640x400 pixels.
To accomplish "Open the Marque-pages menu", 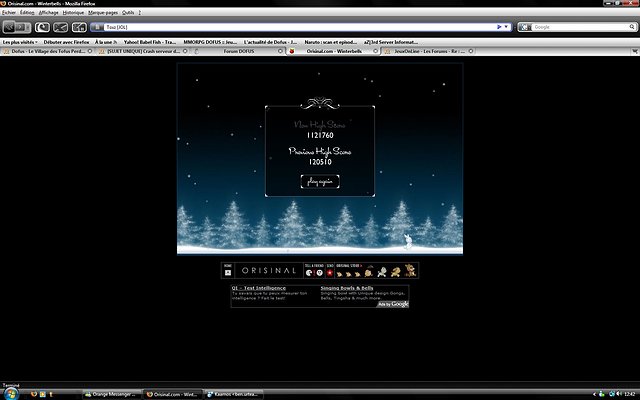I will click(x=103, y=12).
